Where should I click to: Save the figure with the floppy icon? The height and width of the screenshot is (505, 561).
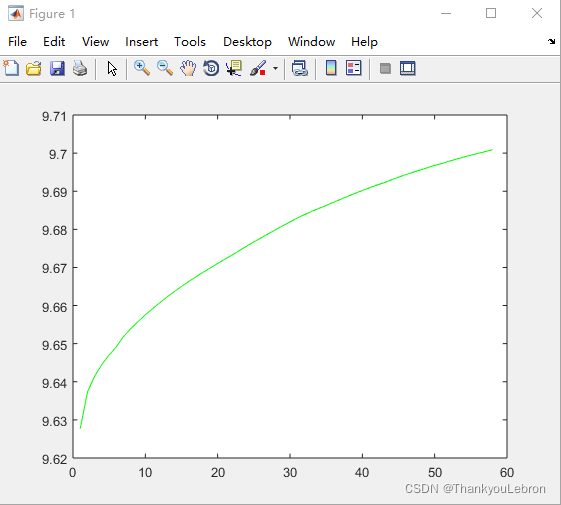[x=57, y=68]
